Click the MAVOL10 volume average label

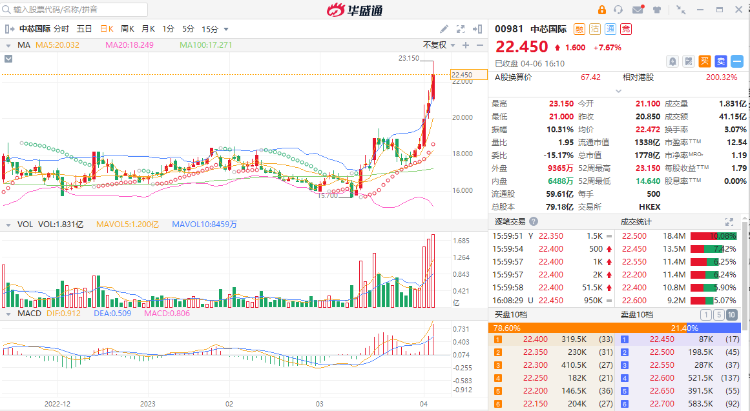(204, 224)
